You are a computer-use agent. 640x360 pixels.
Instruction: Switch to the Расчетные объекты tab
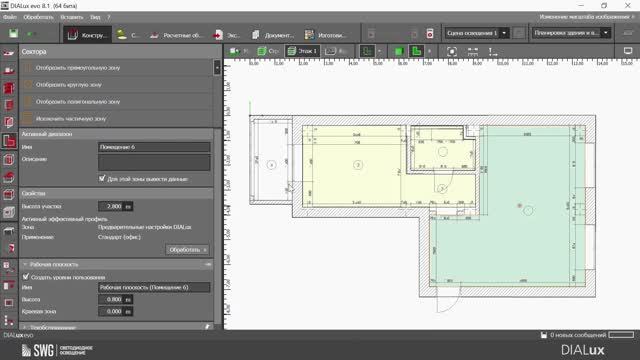177,35
